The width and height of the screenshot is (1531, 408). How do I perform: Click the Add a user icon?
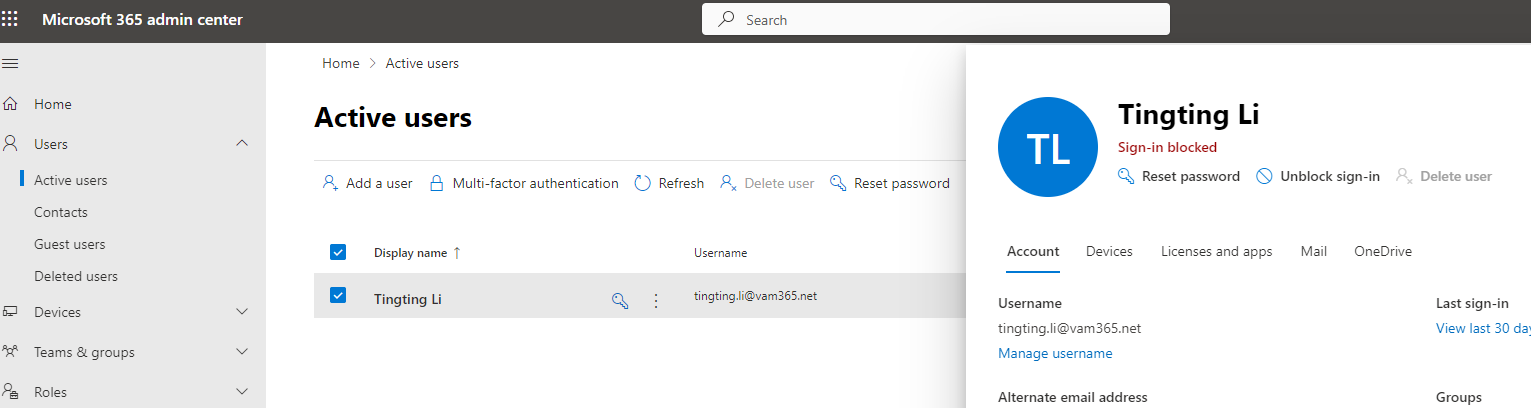click(x=330, y=183)
